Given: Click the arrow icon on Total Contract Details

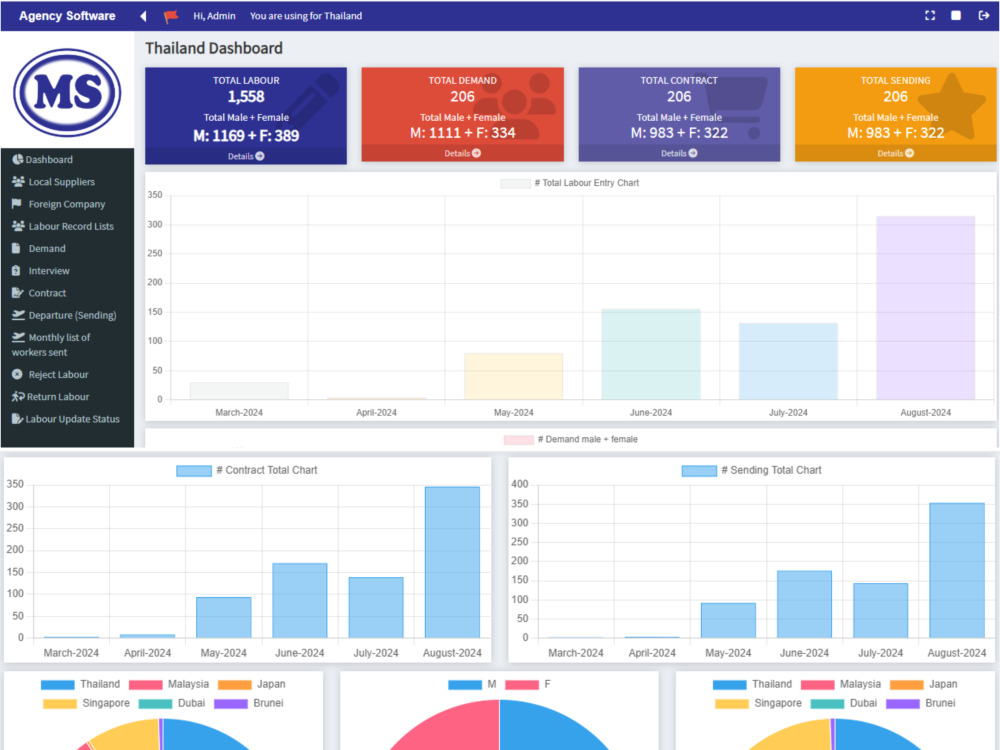Looking at the screenshot, I should click(x=693, y=153).
